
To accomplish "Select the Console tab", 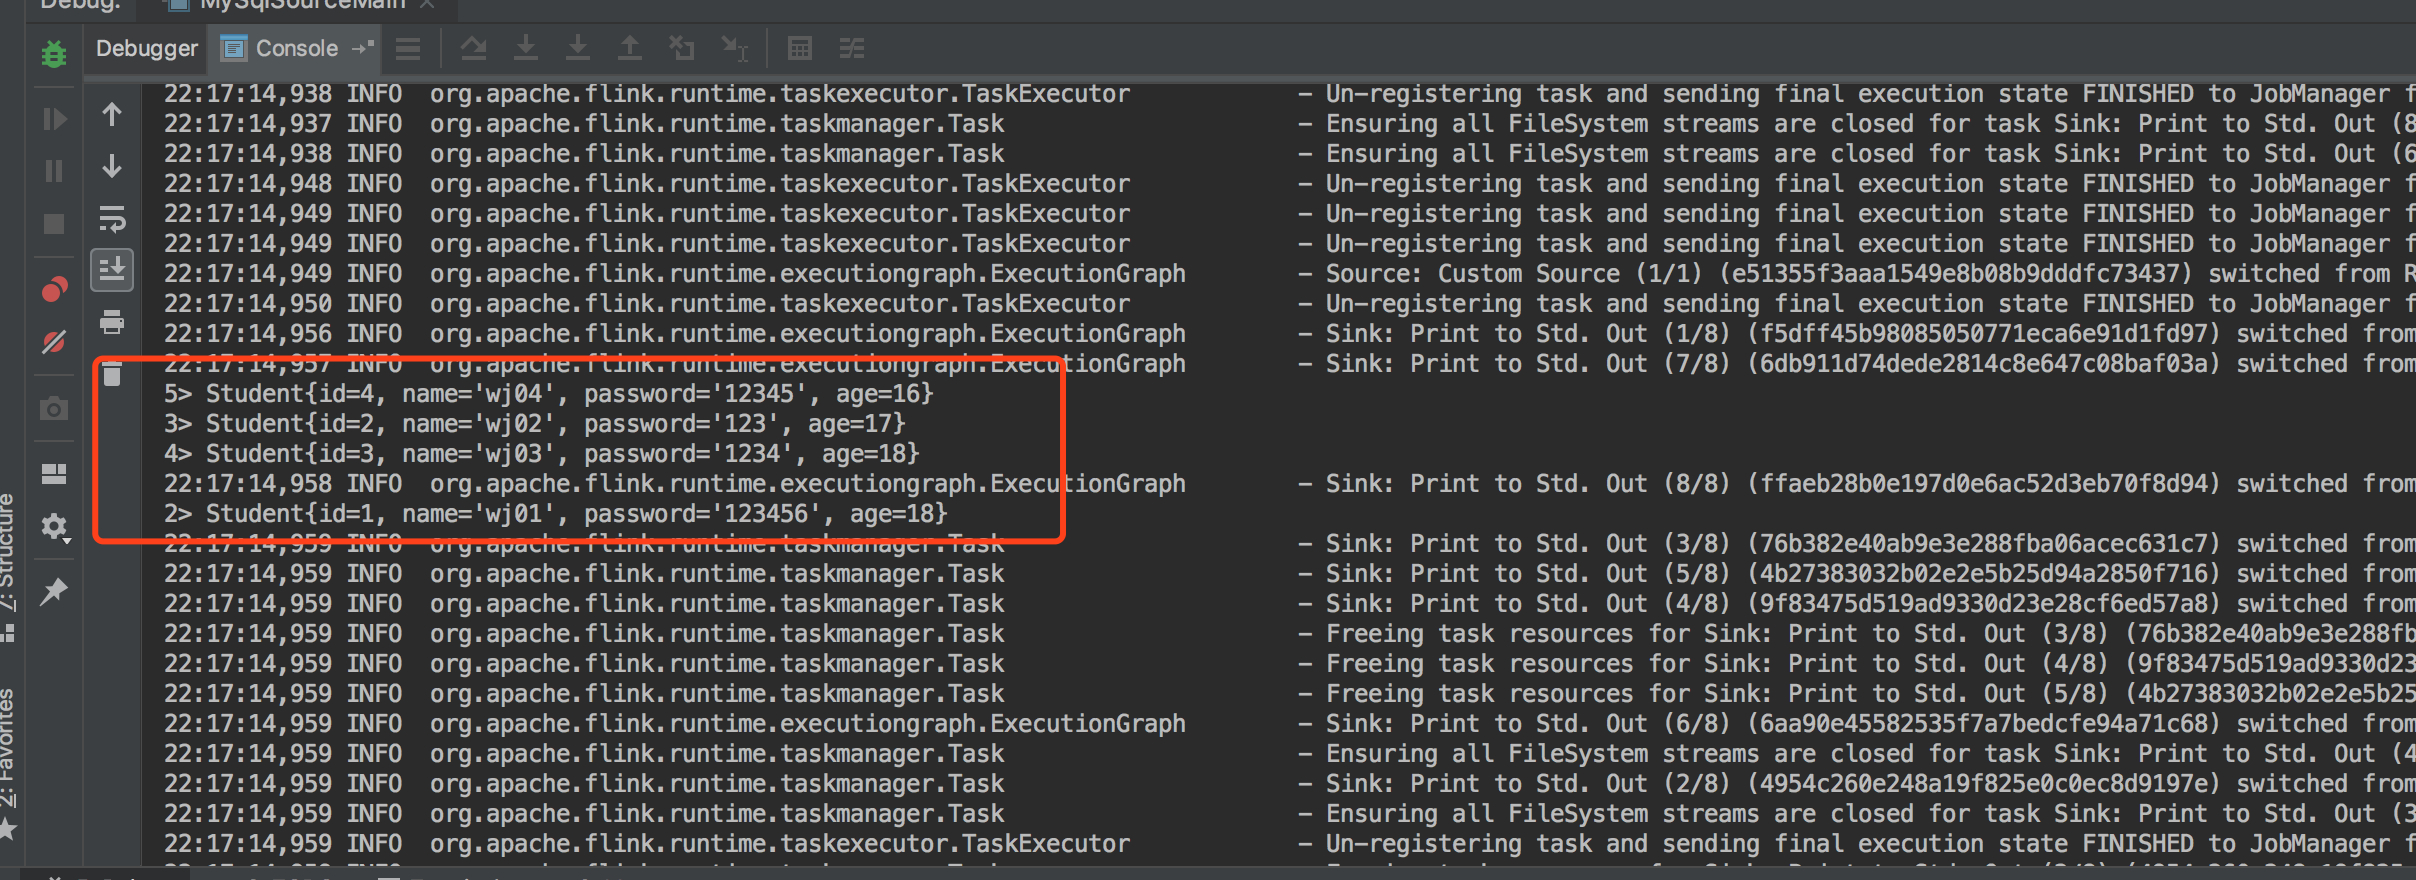I will click(296, 48).
